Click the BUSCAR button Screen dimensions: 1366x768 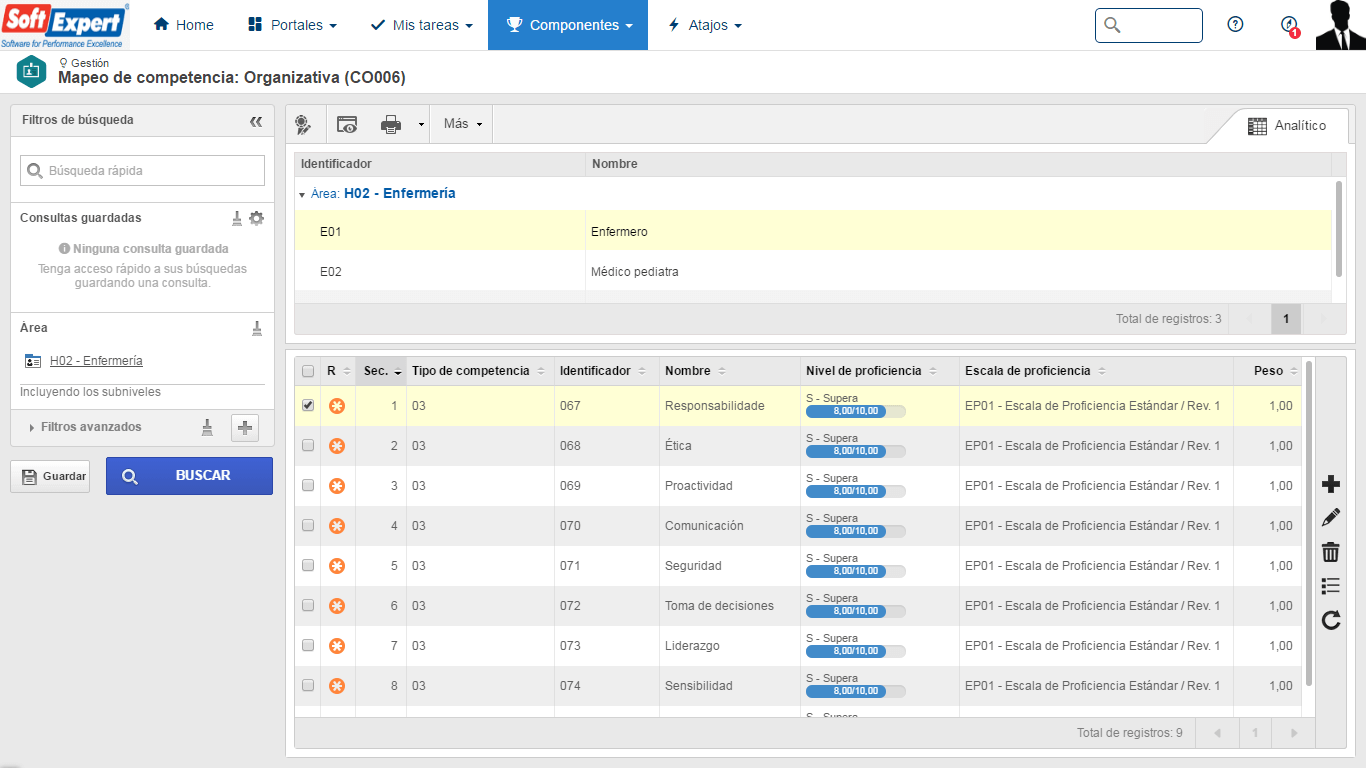point(189,476)
